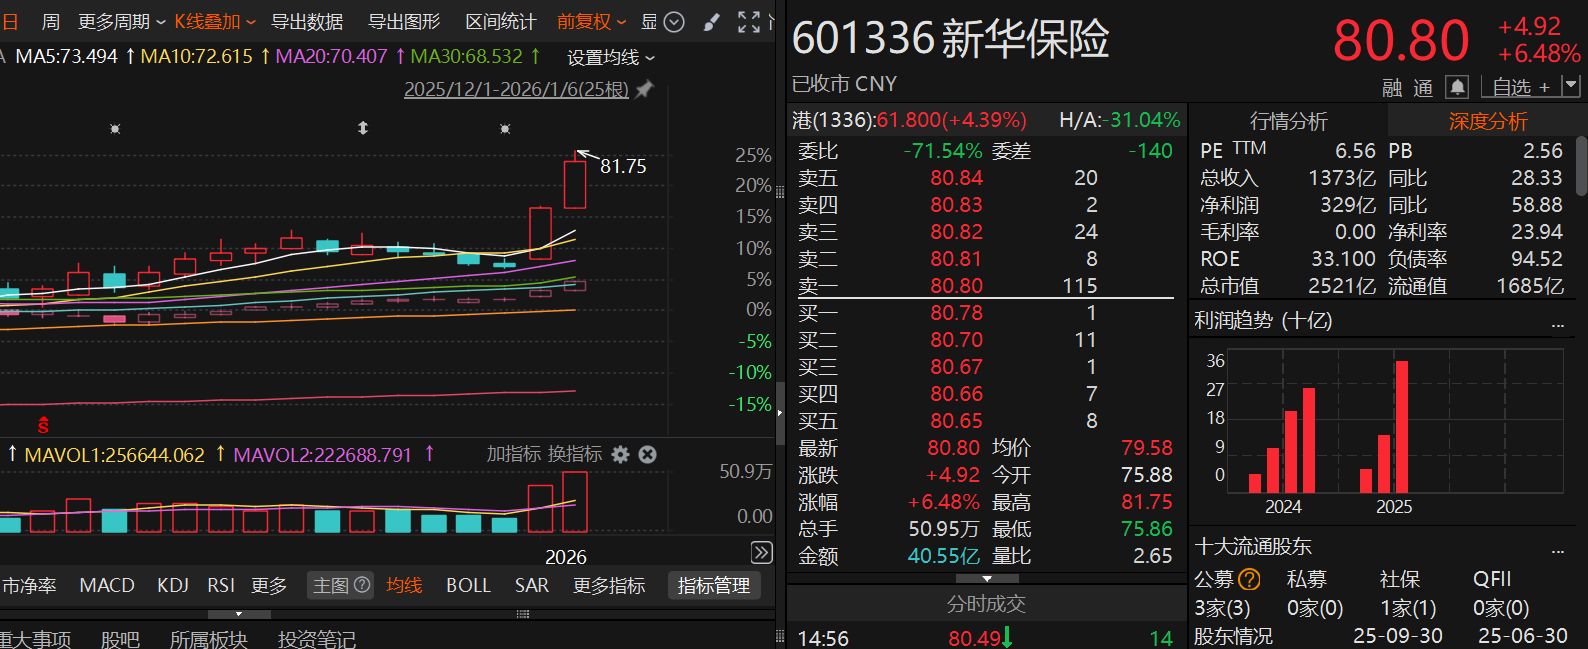This screenshot has width=1588, height=649.
Task: Switch to the 行情分析 tab
Action: [1288, 121]
